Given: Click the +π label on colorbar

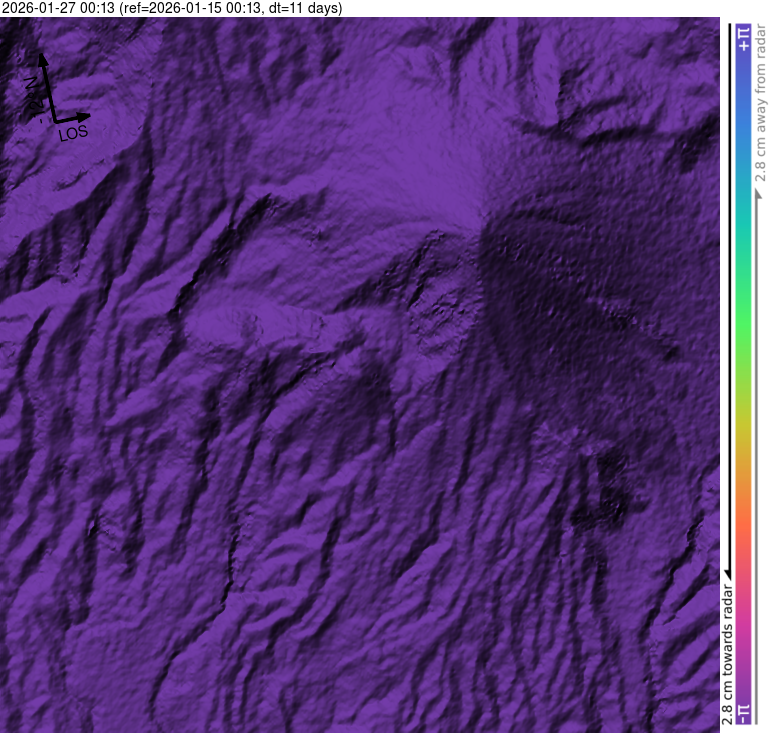Looking at the screenshot, I should click(742, 38).
